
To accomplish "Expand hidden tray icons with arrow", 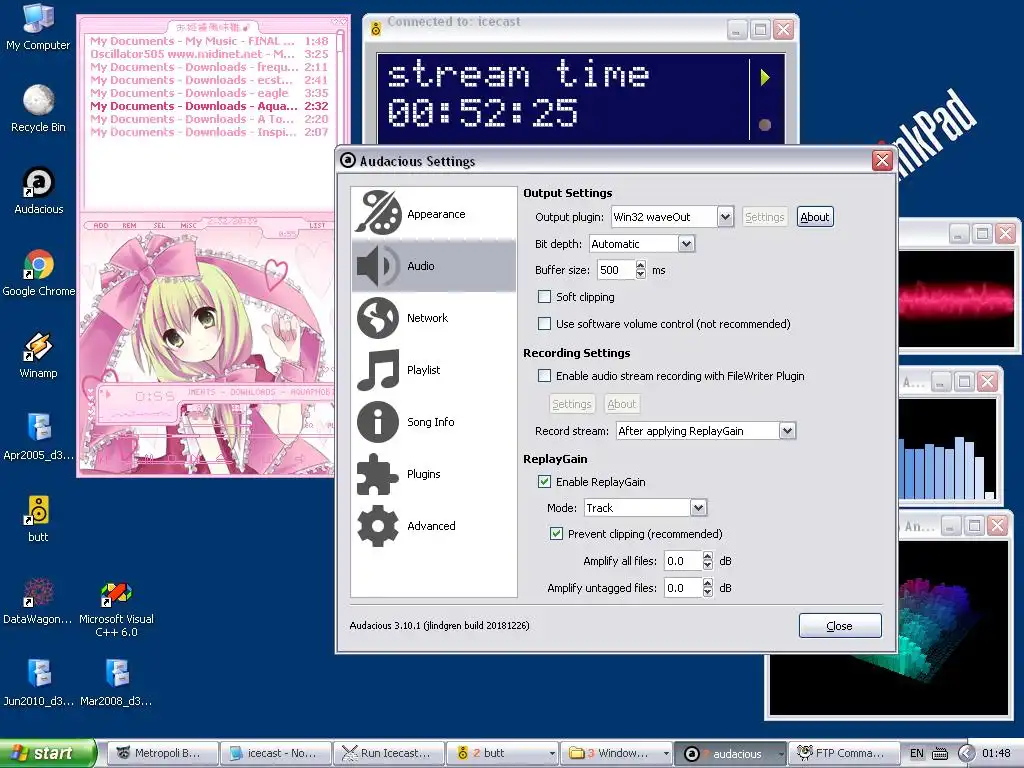I will click(965, 754).
